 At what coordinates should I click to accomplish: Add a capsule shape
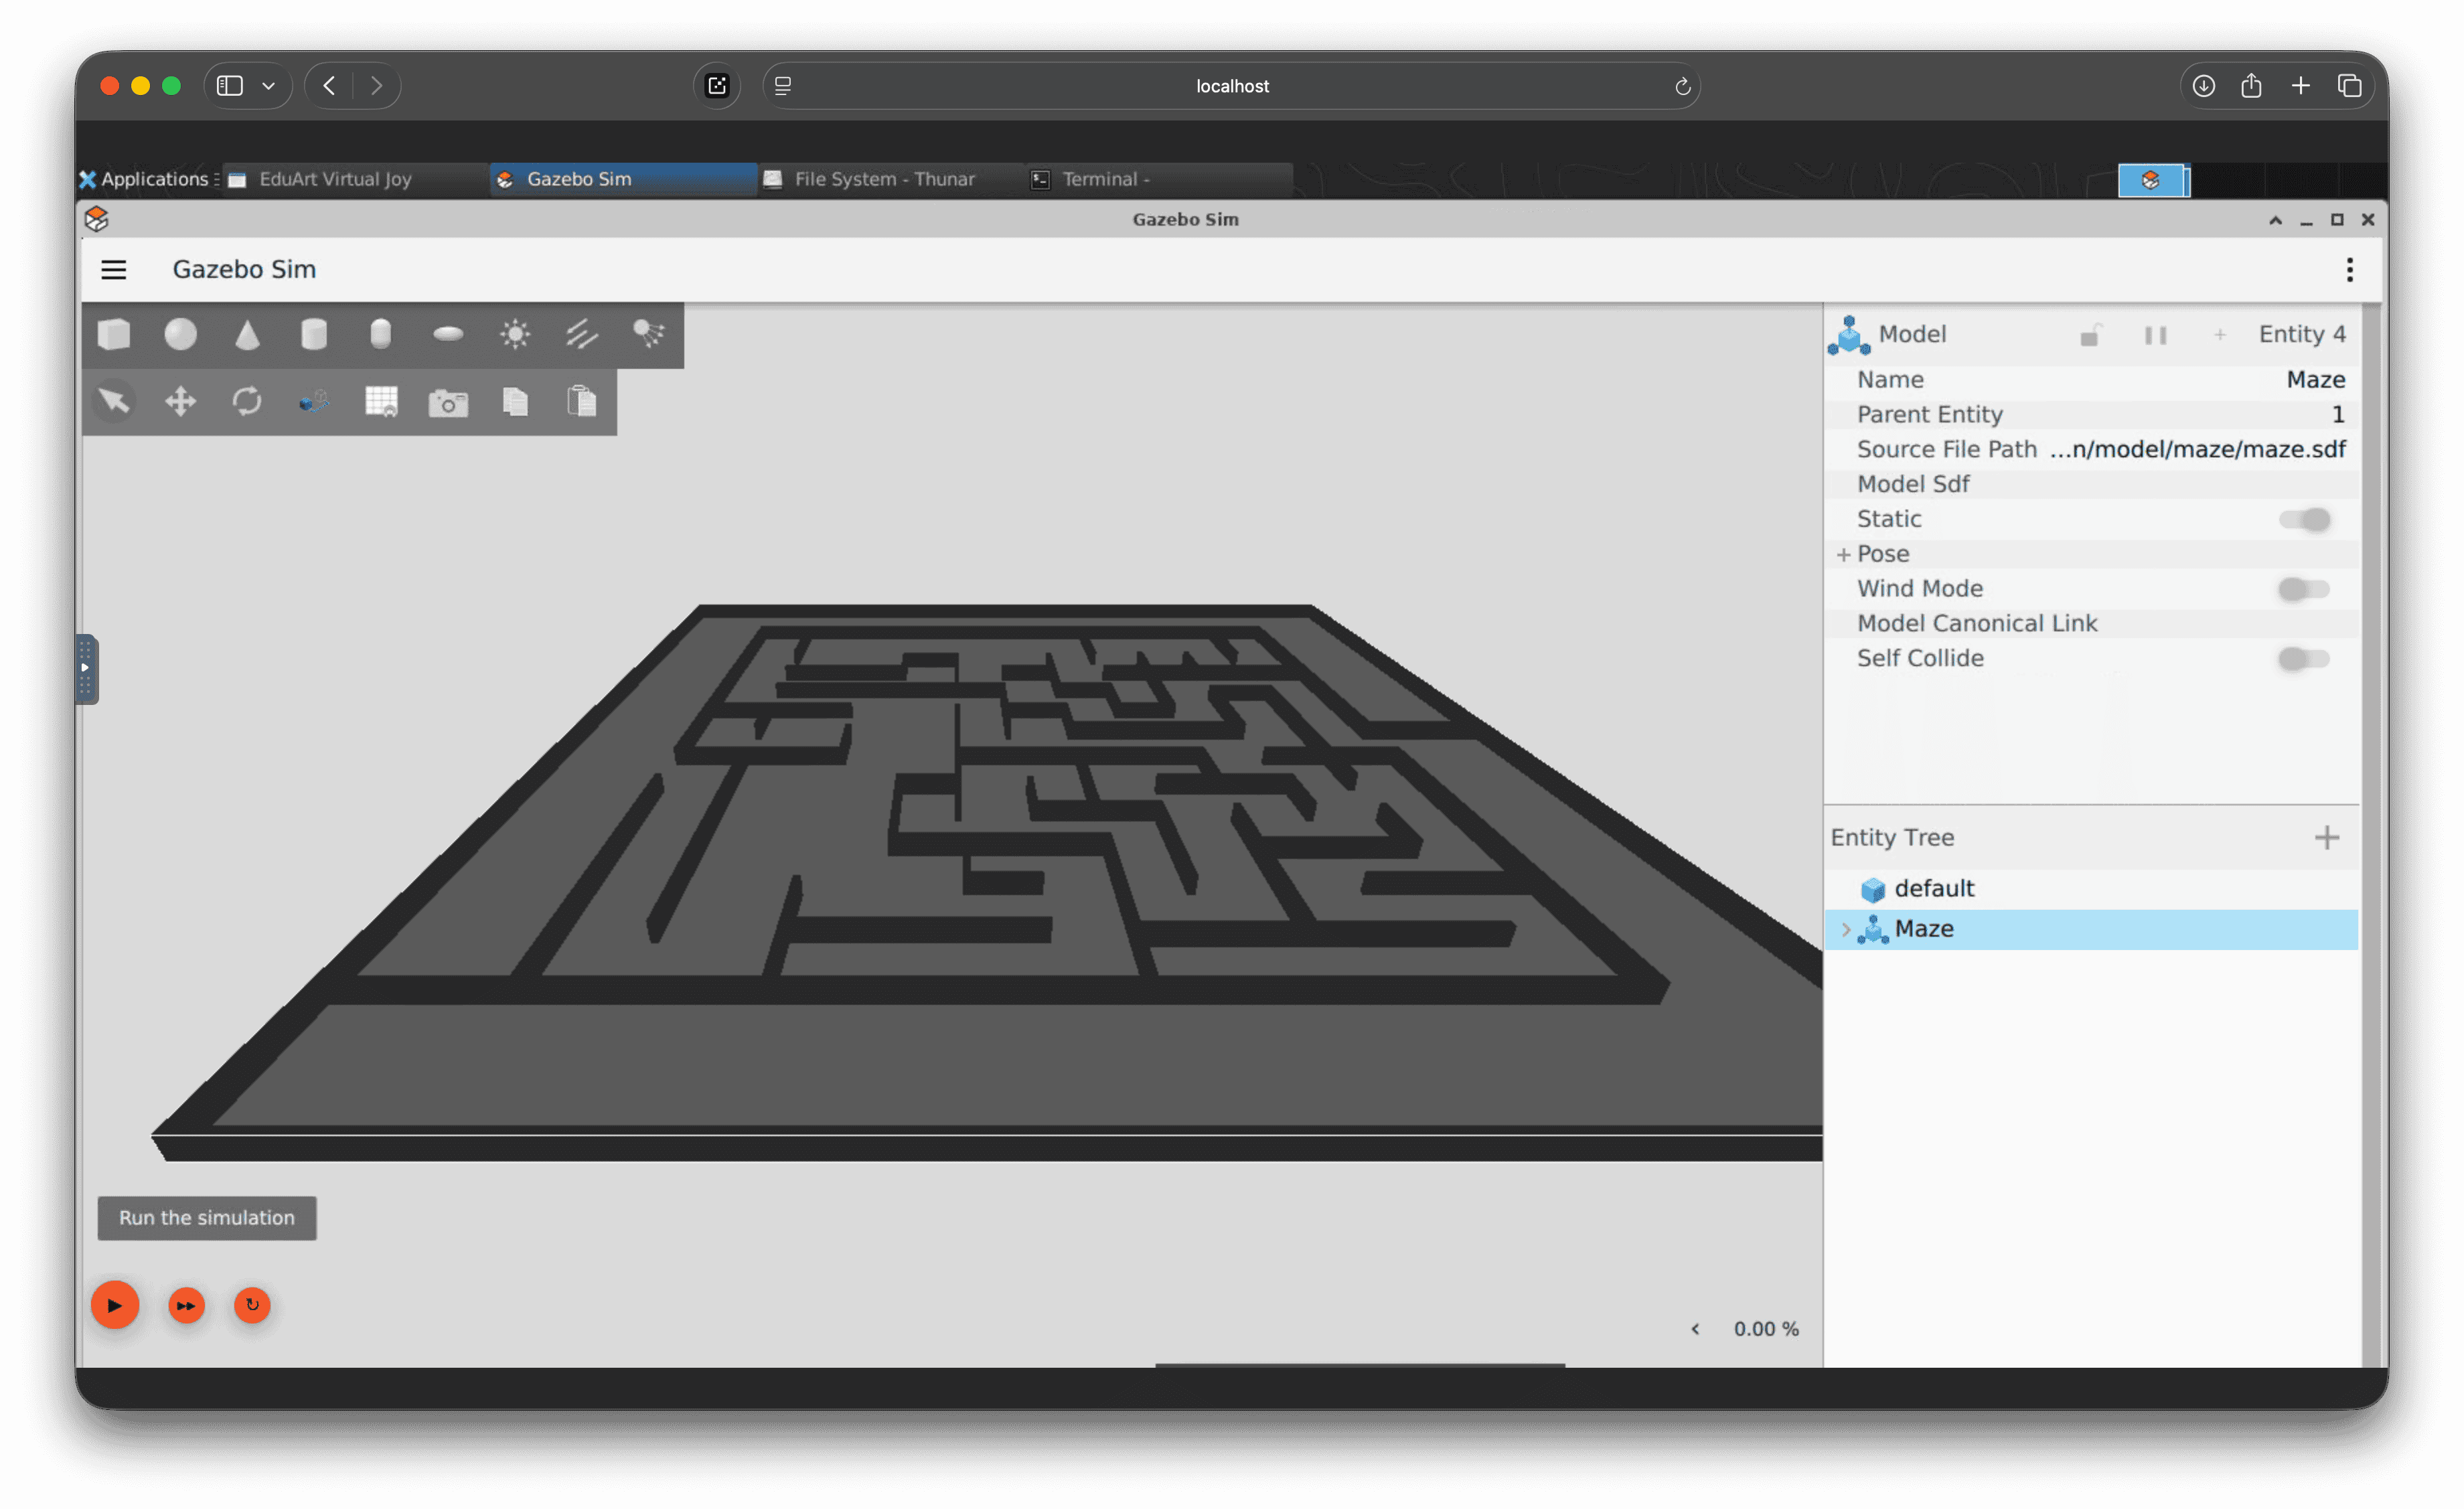pos(380,334)
